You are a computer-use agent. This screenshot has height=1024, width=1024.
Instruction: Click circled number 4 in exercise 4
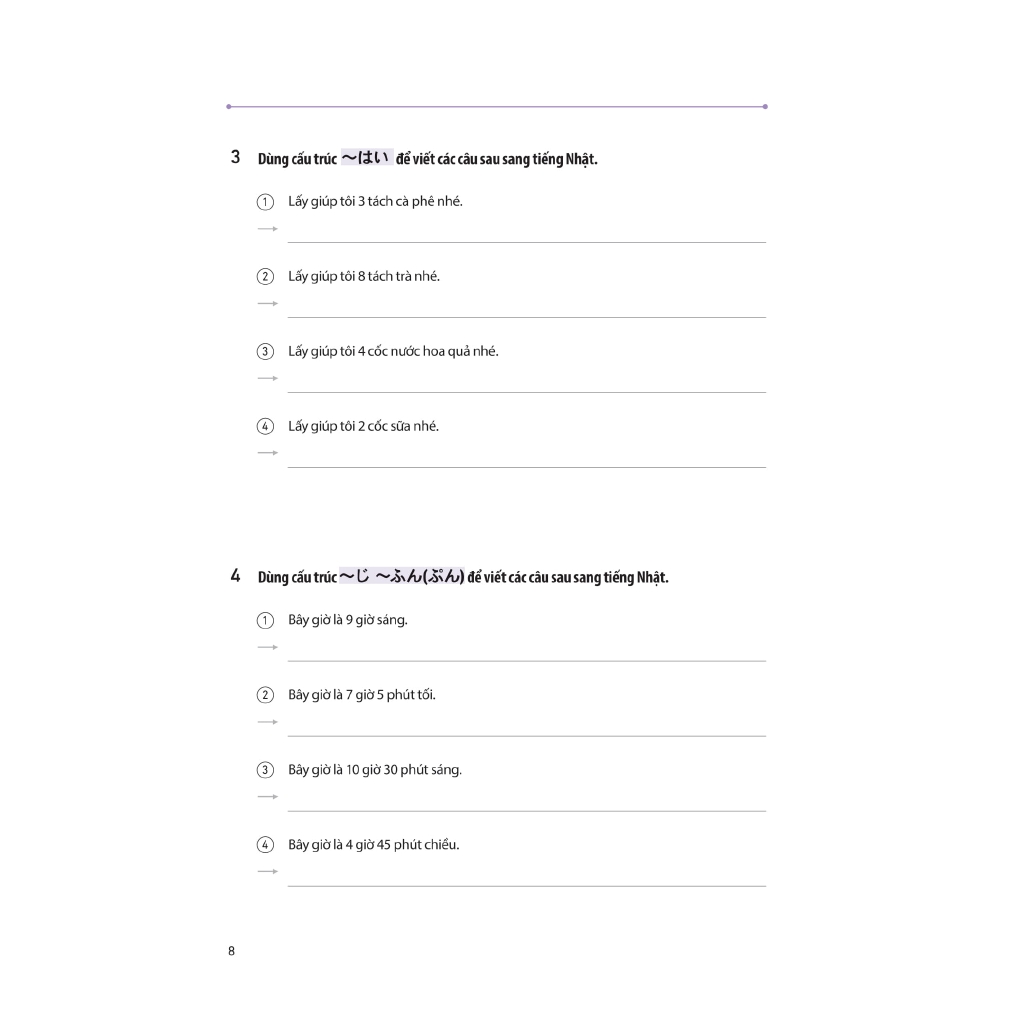point(265,845)
